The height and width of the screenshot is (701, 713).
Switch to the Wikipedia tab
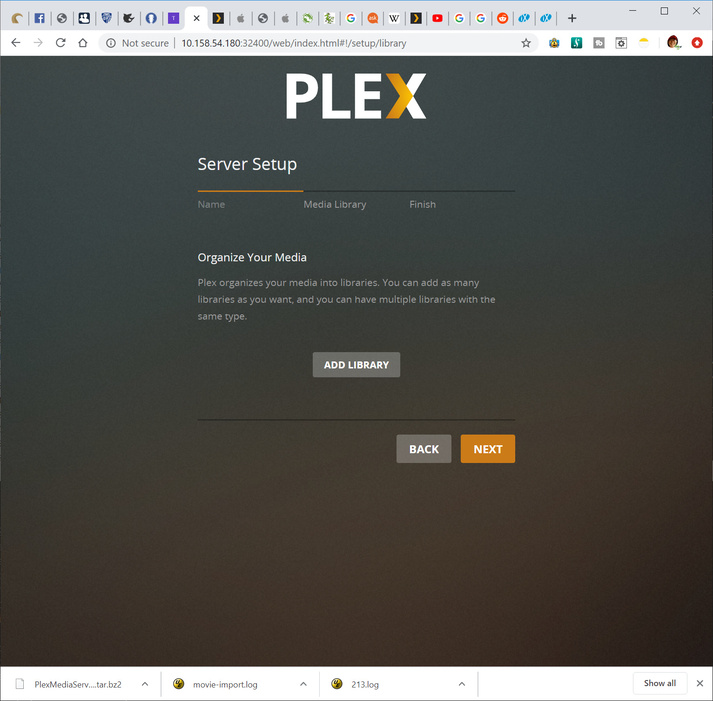394,18
